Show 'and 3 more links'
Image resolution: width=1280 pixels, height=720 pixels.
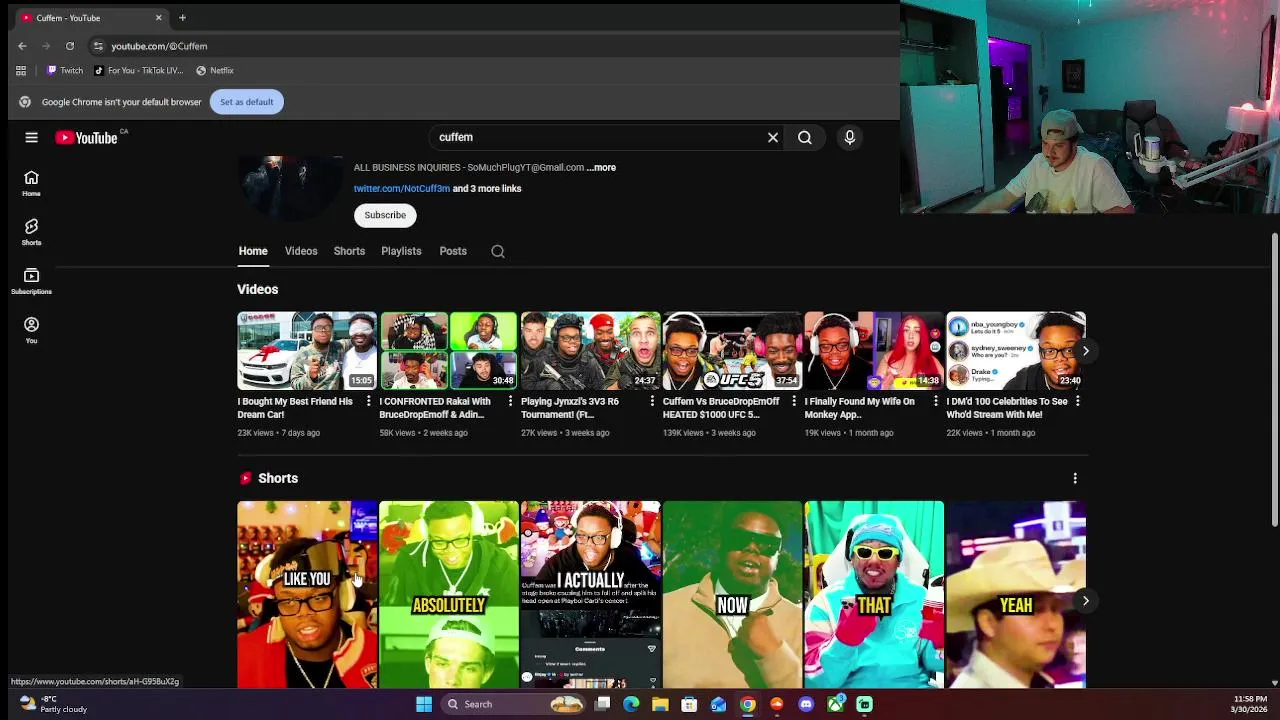[x=487, y=189]
